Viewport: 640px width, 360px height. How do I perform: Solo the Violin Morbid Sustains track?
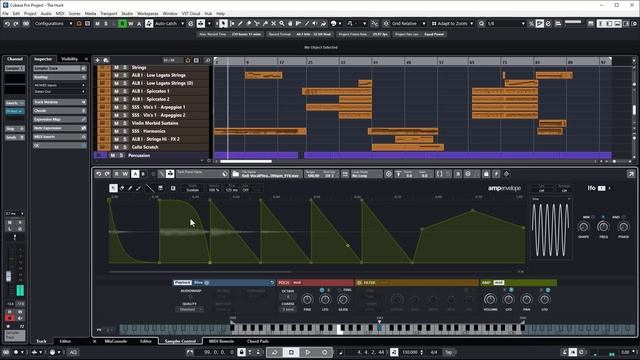(x=124, y=123)
